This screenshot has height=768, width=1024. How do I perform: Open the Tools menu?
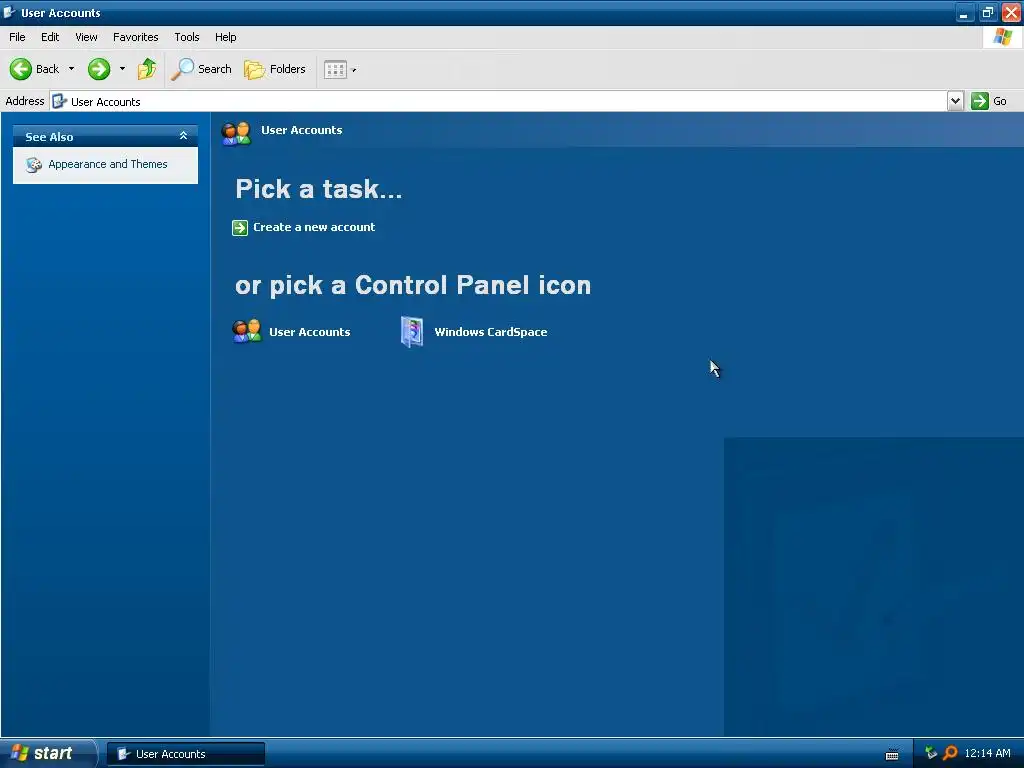187,37
